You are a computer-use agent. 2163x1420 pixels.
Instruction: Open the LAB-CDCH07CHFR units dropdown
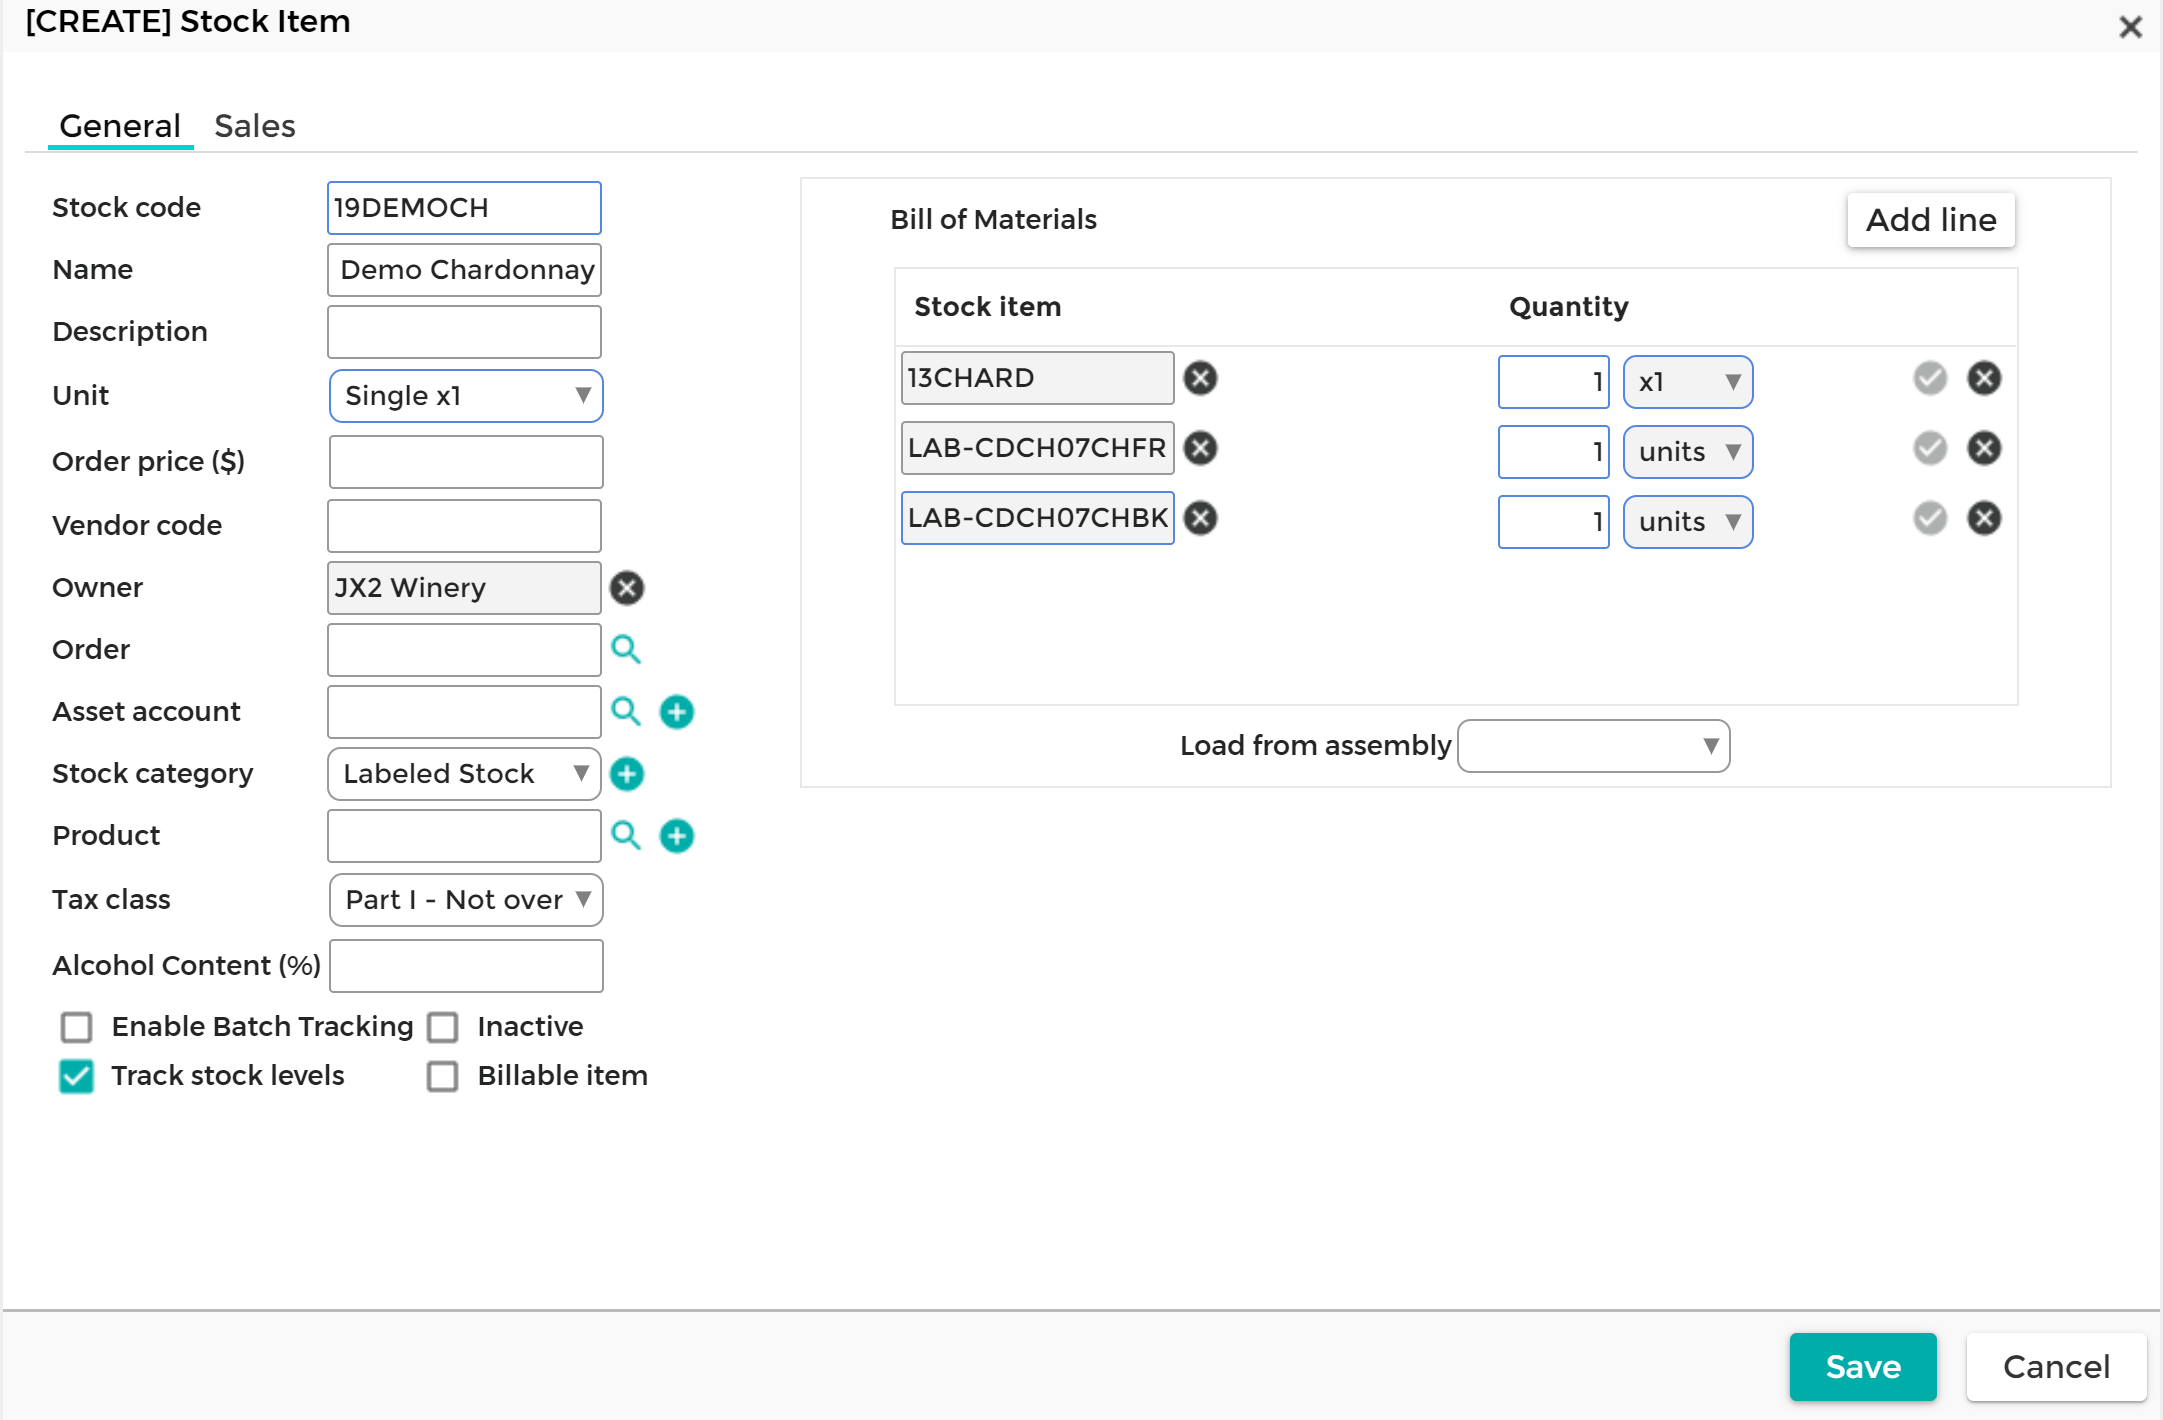(1688, 452)
